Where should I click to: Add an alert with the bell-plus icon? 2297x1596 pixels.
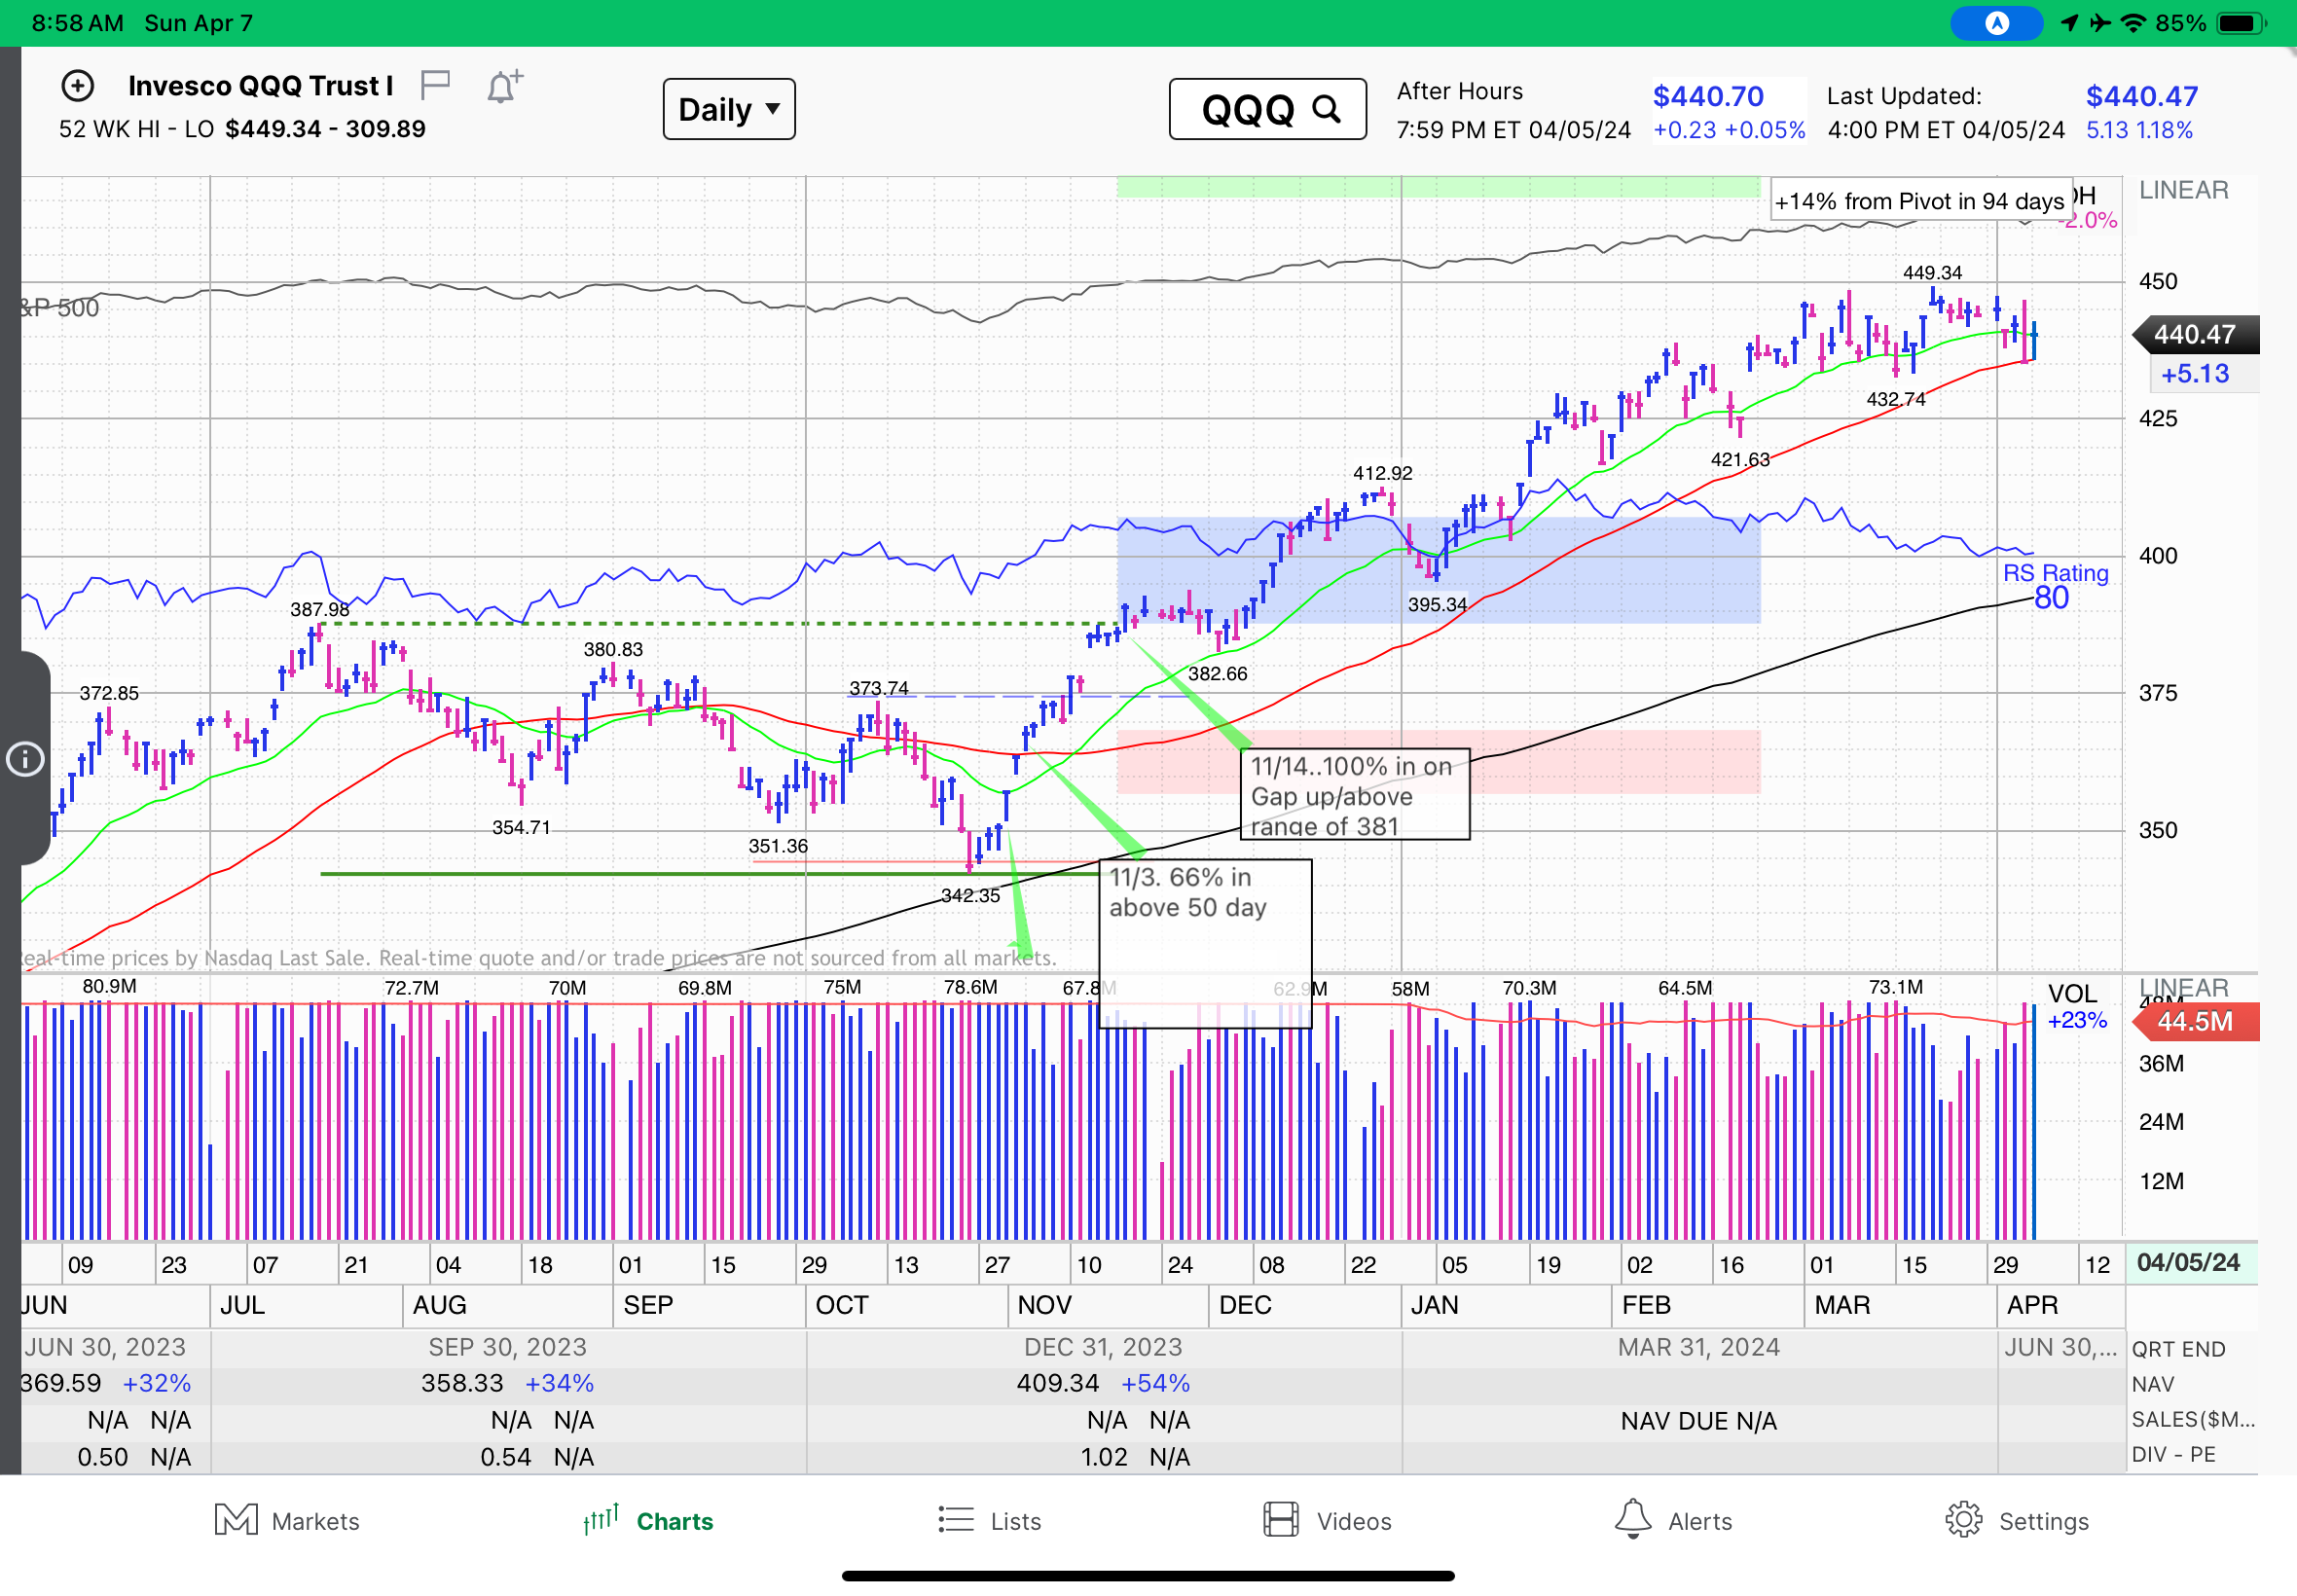pyautogui.click(x=504, y=86)
